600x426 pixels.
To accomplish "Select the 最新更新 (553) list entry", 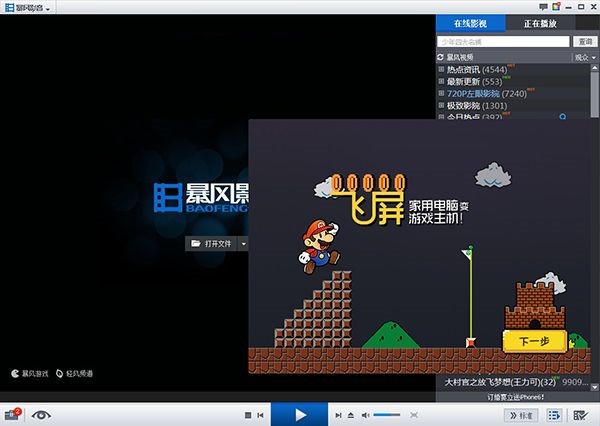I will pyautogui.click(x=474, y=82).
